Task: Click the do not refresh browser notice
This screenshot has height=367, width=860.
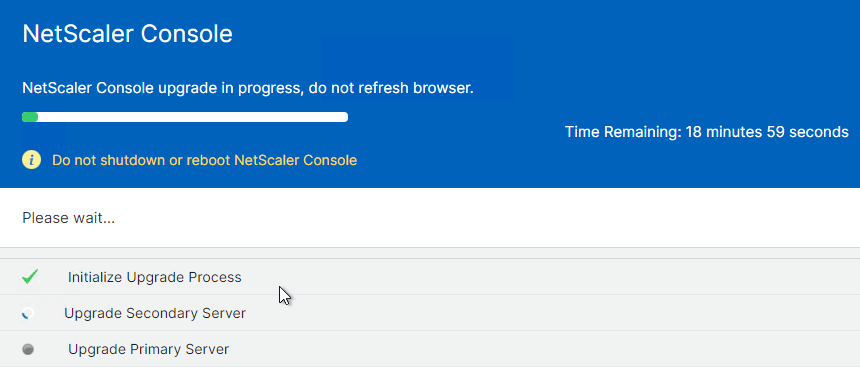Action: tap(391, 88)
